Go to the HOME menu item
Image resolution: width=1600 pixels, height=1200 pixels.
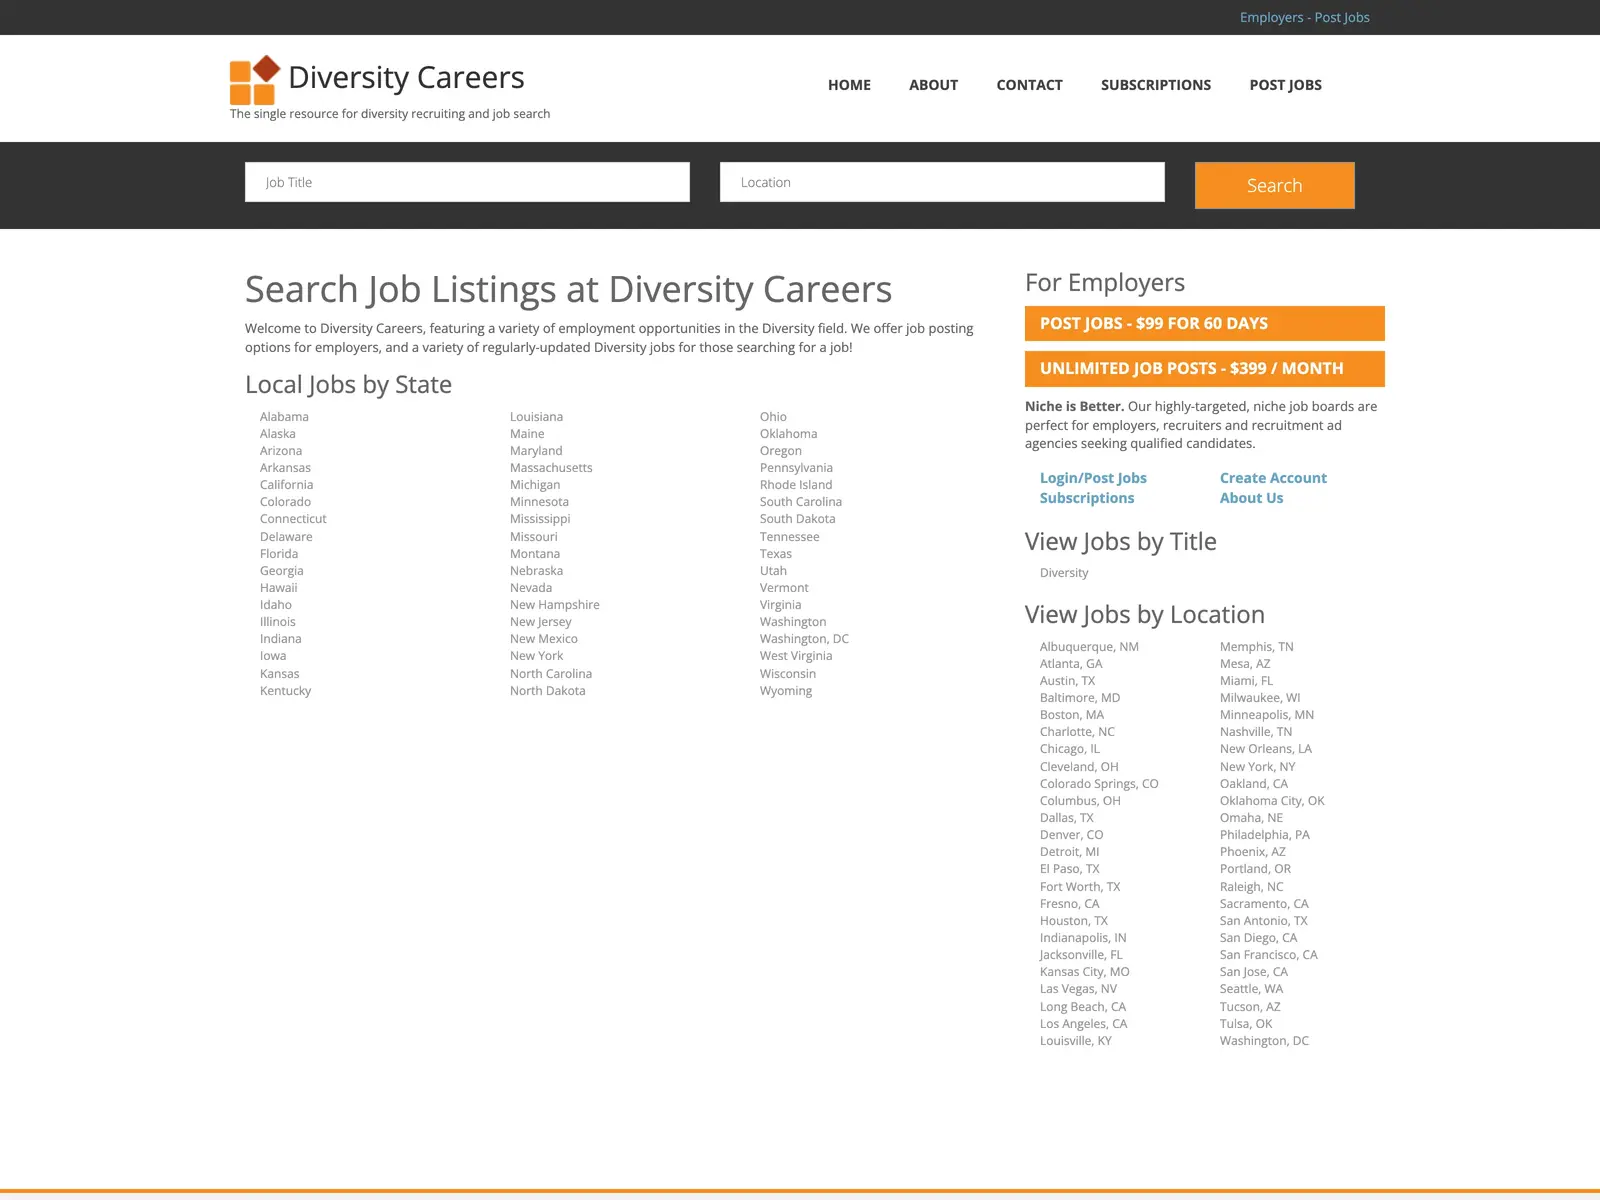tap(849, 85)
